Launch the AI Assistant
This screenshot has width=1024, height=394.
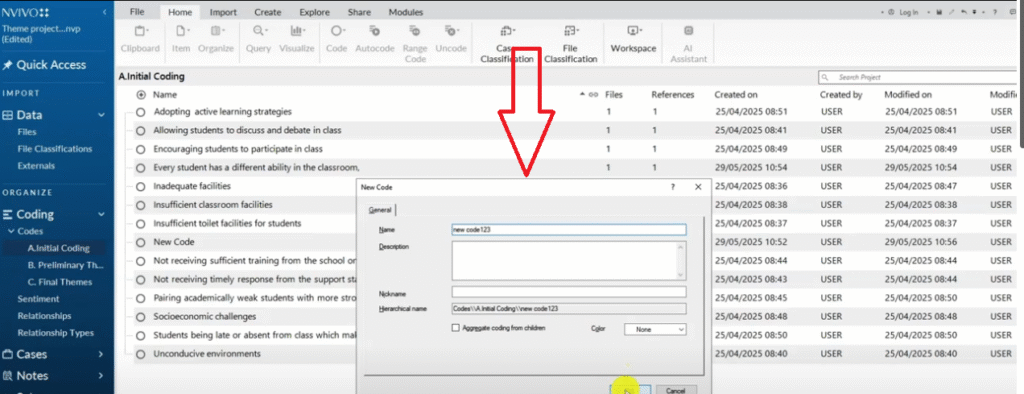click(688, 44)
